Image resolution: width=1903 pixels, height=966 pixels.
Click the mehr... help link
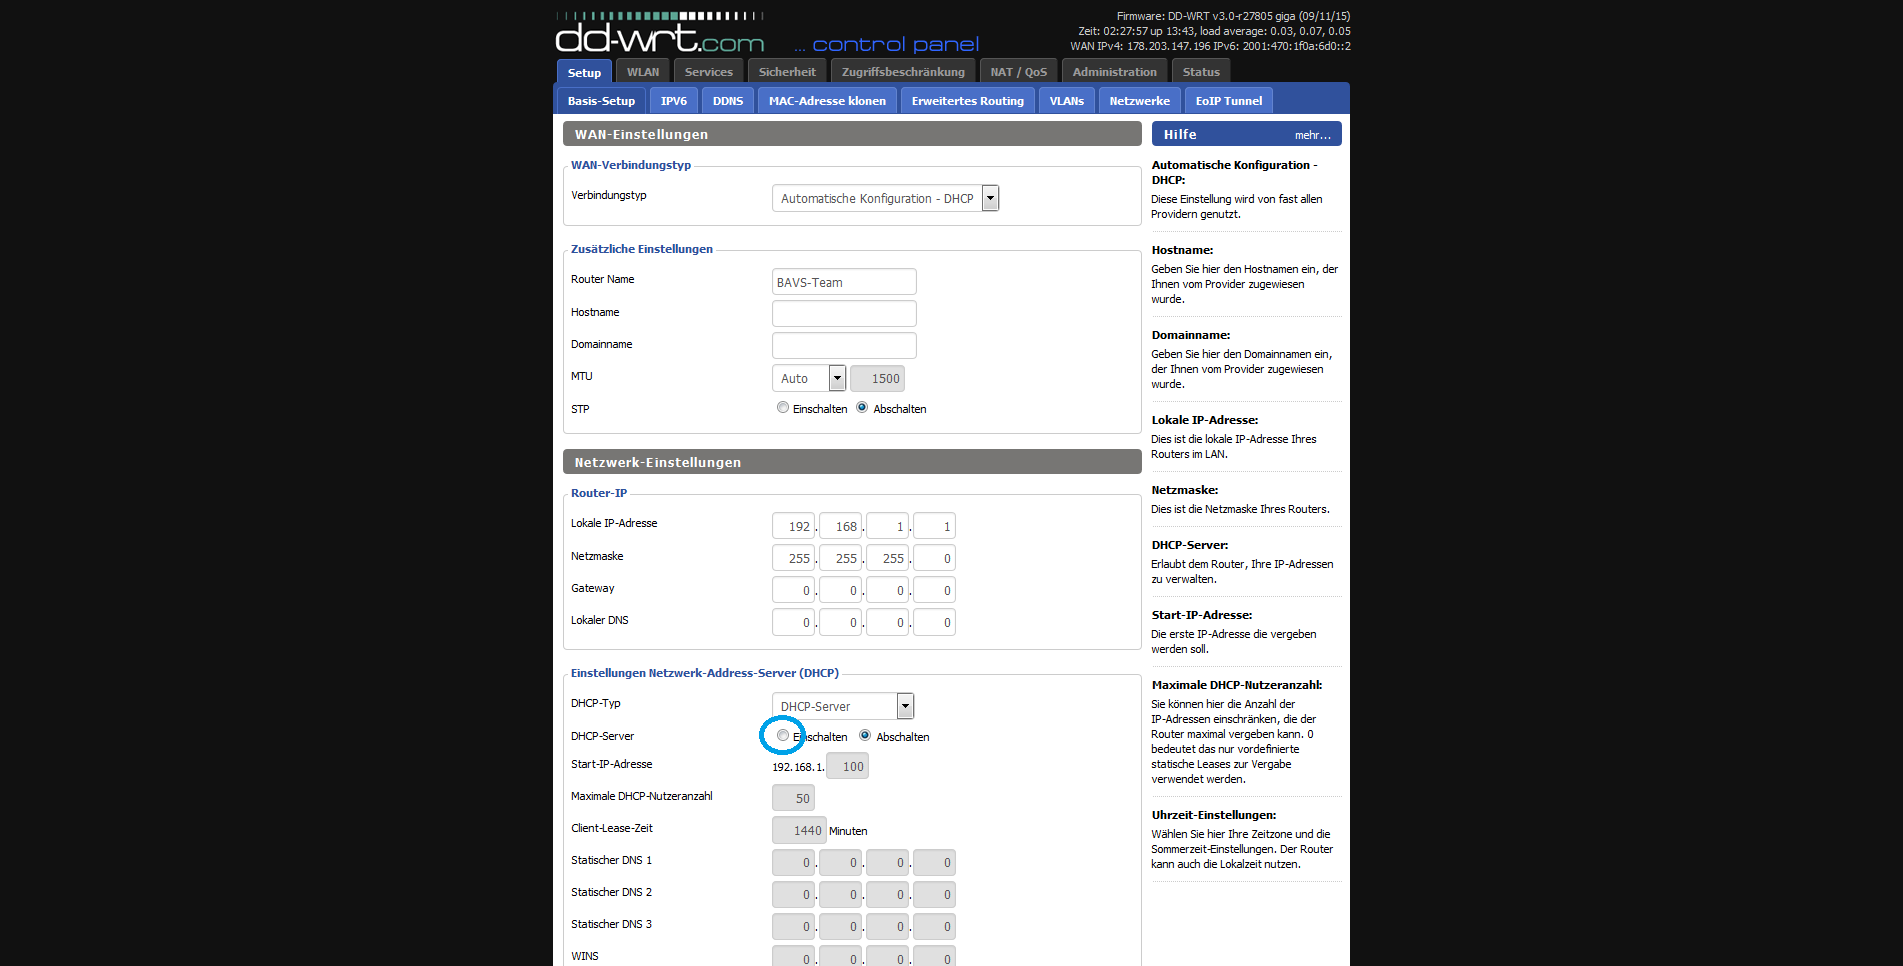point(1312,135)
